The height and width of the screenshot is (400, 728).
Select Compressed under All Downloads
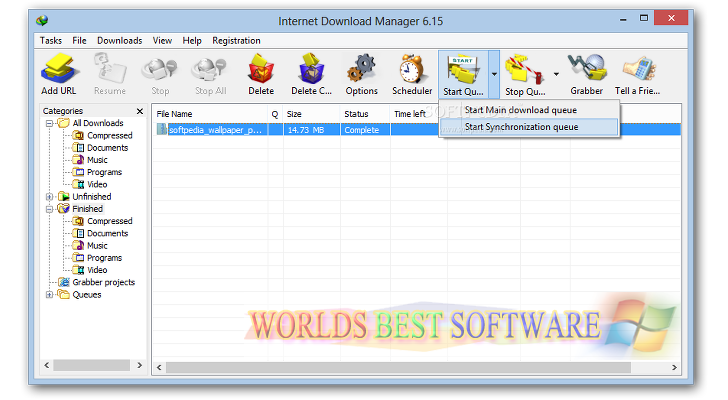[110, 135]
